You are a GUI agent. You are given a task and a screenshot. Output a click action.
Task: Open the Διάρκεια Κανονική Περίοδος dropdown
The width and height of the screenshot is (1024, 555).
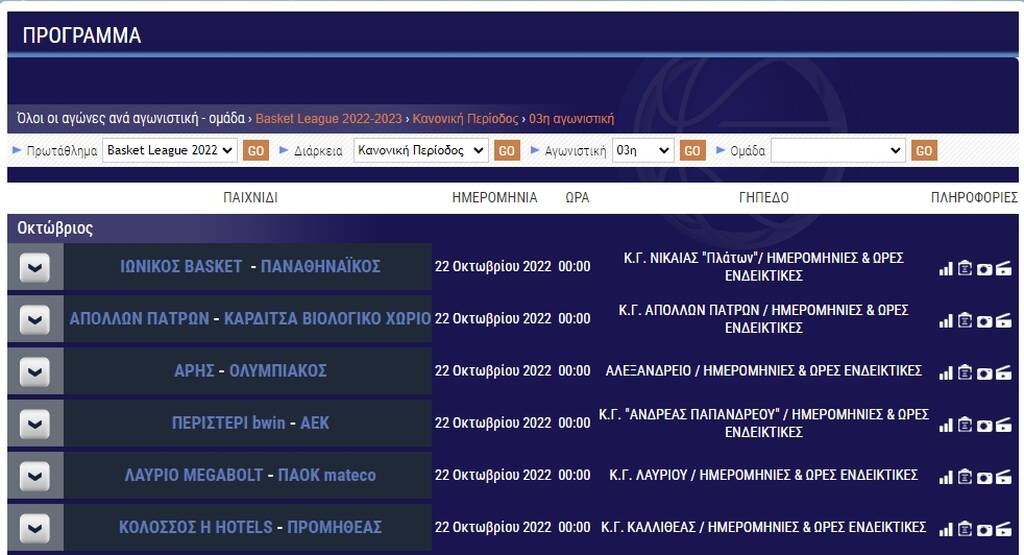[x=421, y=150]
